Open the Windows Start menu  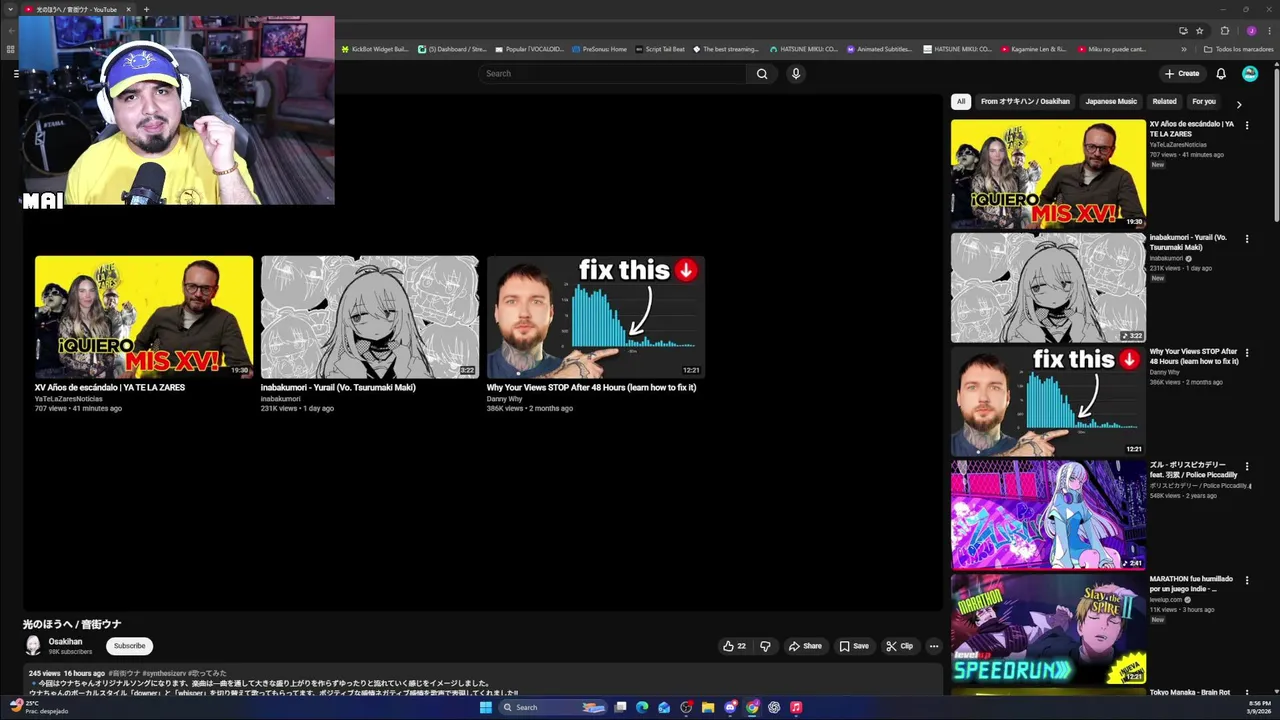coord(486,707)
